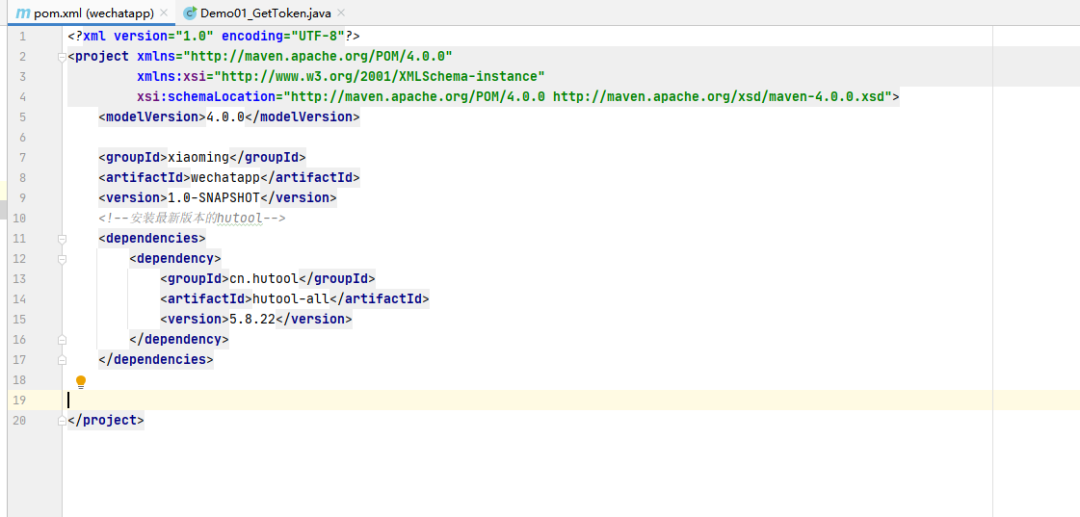Click version value 1.0-SNAPSHOT
The height and width of the screenshot is (517, 1080).
pyautogui.click(x=214, y=198)
